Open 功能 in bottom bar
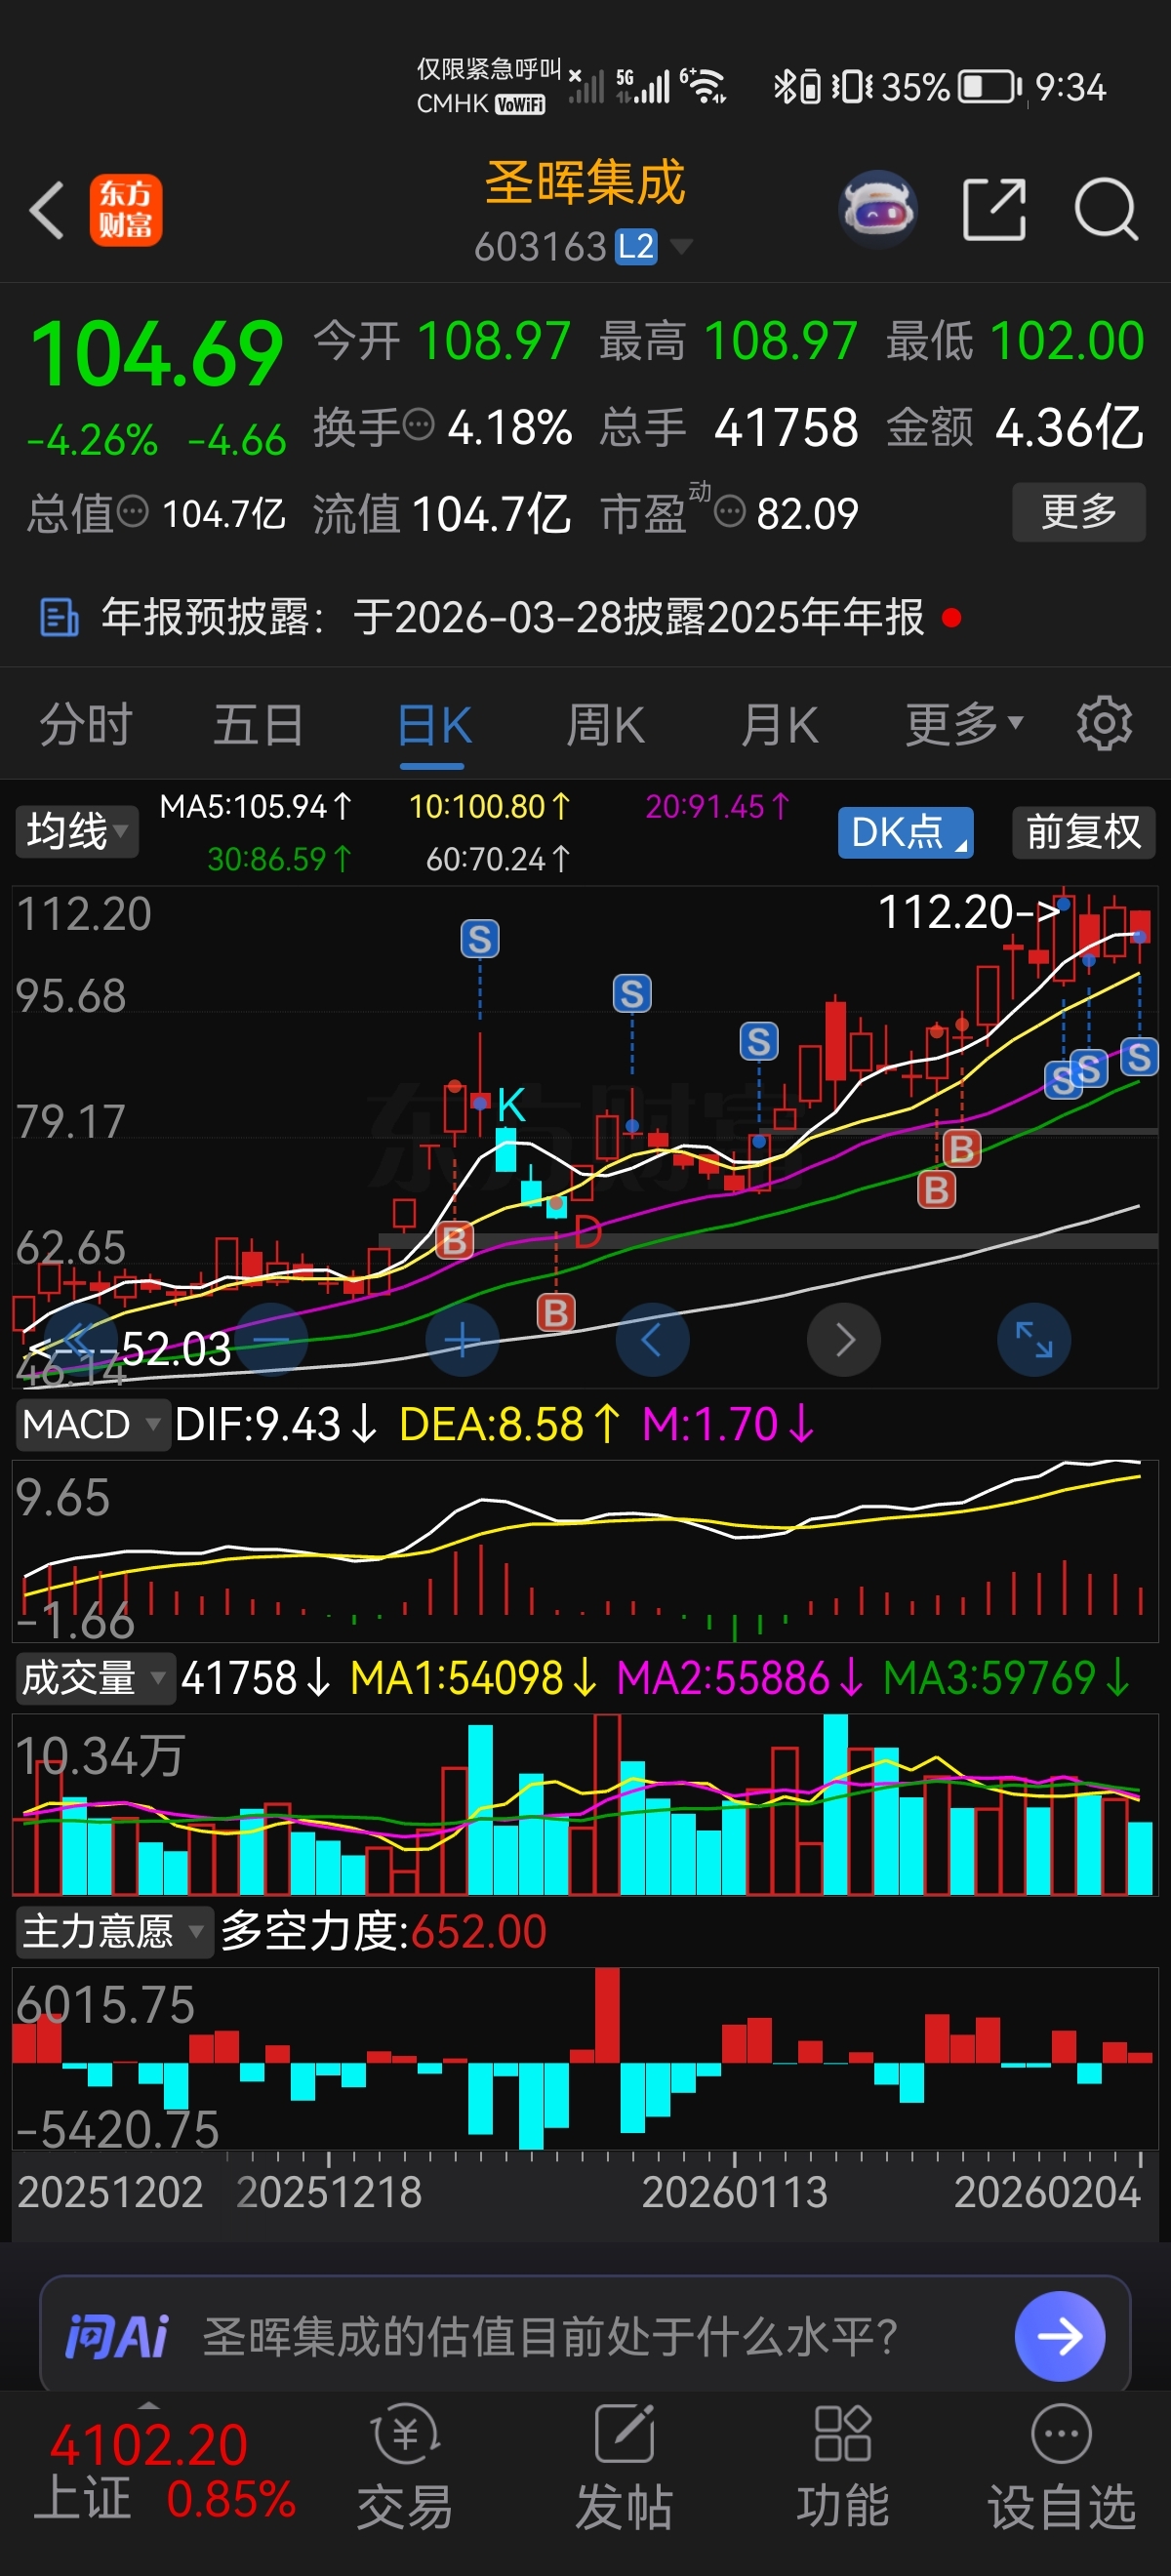This screenshot has width=1171, height=2576. pos(843,2468)
